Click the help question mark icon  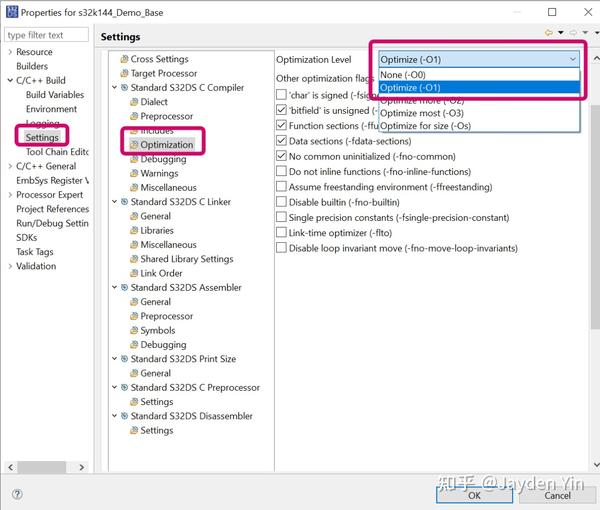tap(17, 494)
